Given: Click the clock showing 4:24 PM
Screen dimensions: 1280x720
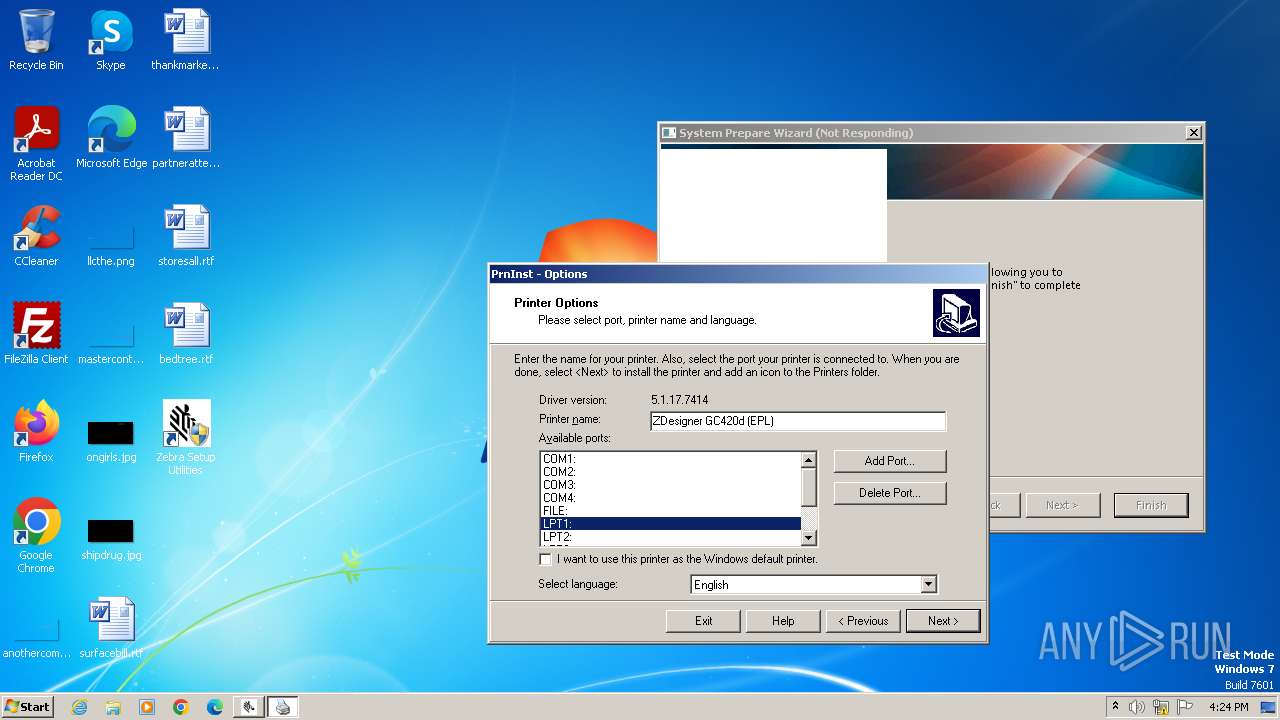Looking at the screenshot, I should pos(1228,707).
